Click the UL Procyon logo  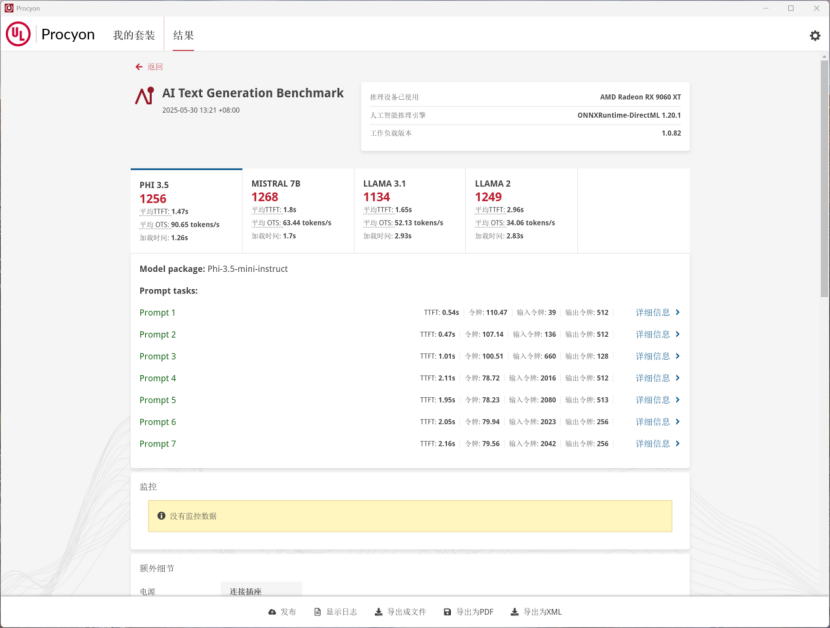point(50,34)
